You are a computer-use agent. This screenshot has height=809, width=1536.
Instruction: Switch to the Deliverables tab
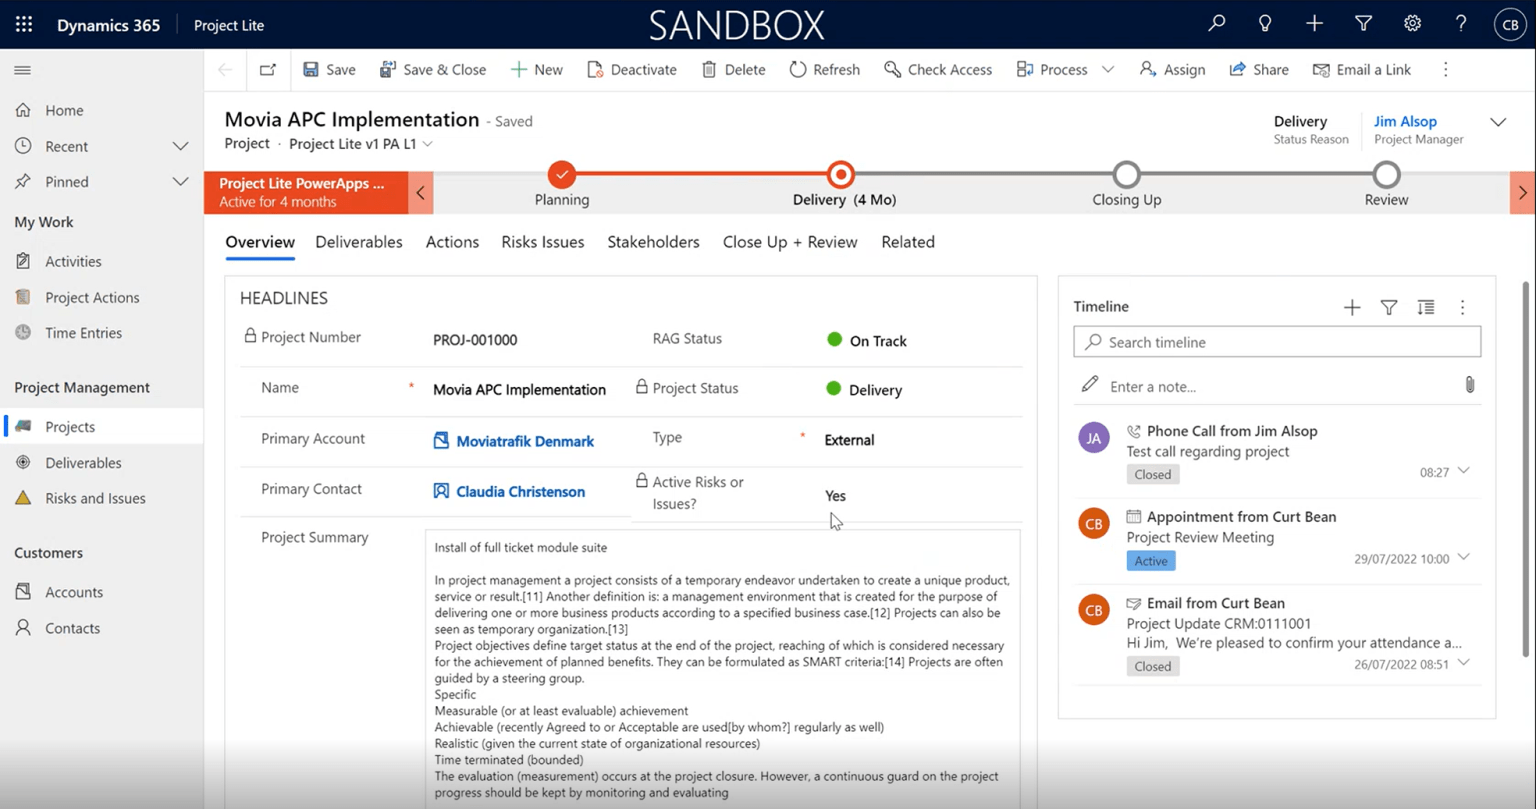(x=358, y=242)
